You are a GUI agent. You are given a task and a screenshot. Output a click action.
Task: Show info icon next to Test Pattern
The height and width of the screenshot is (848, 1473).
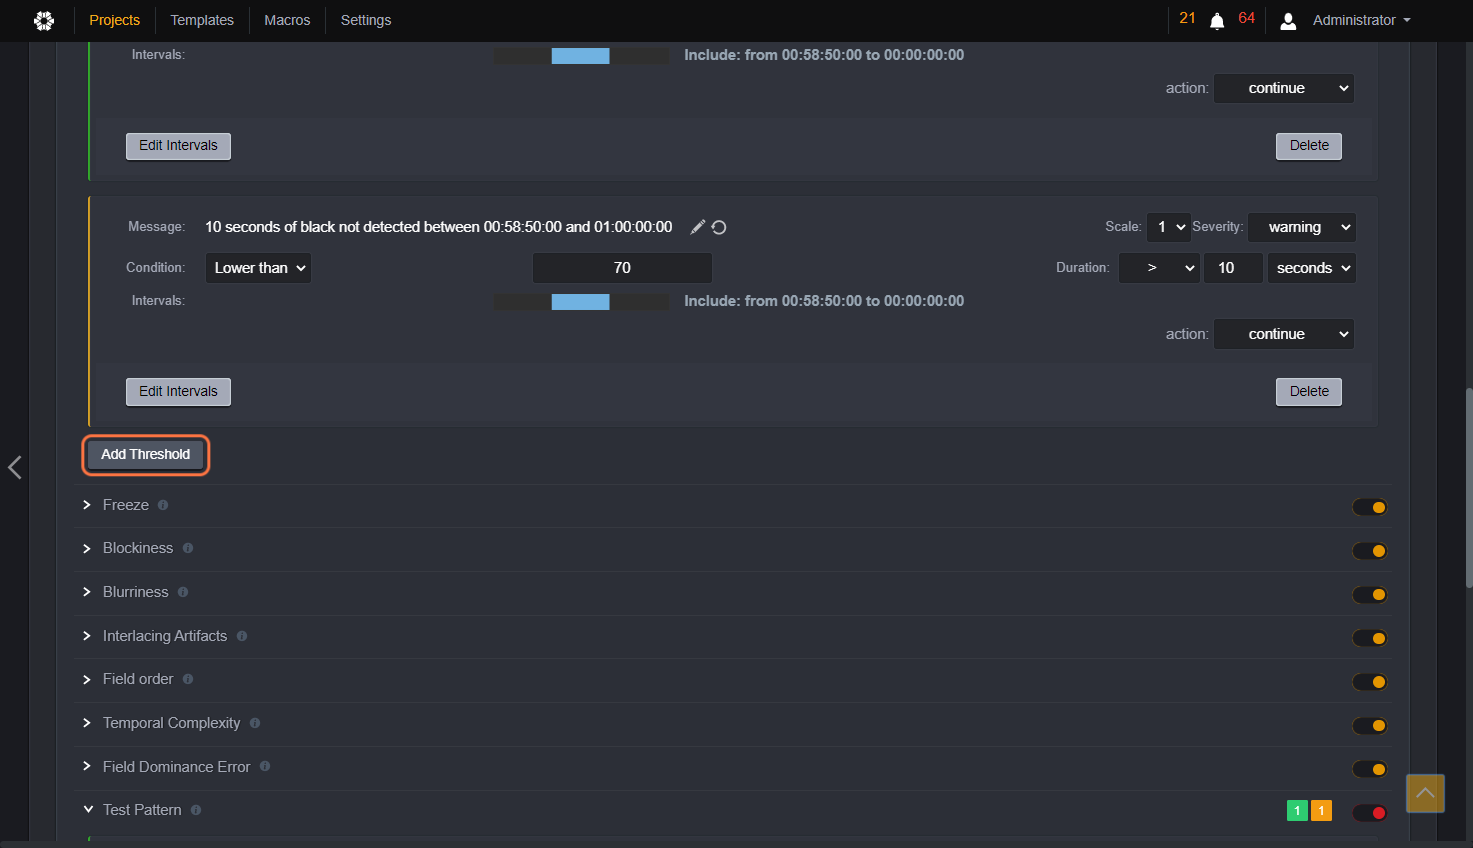tap(196, 810)
